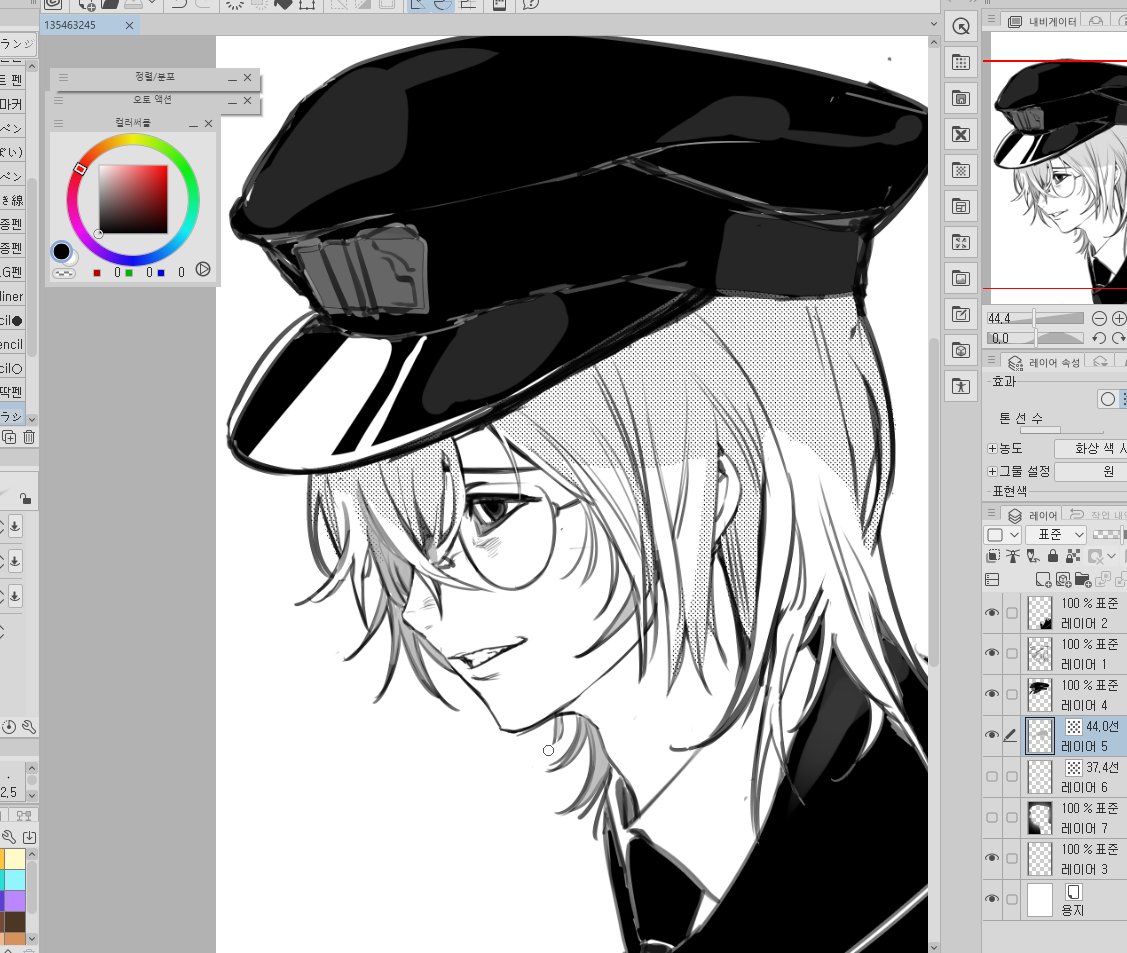Screen dimensions: 1127x953
Task: Expand the 그물 설정 settings
Action: coord(993,471)
